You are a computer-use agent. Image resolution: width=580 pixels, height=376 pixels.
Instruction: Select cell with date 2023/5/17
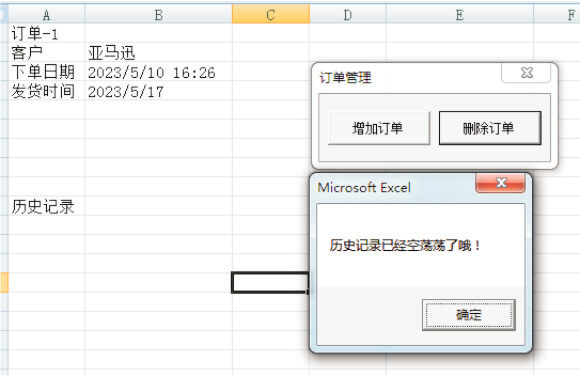(159, 91)
